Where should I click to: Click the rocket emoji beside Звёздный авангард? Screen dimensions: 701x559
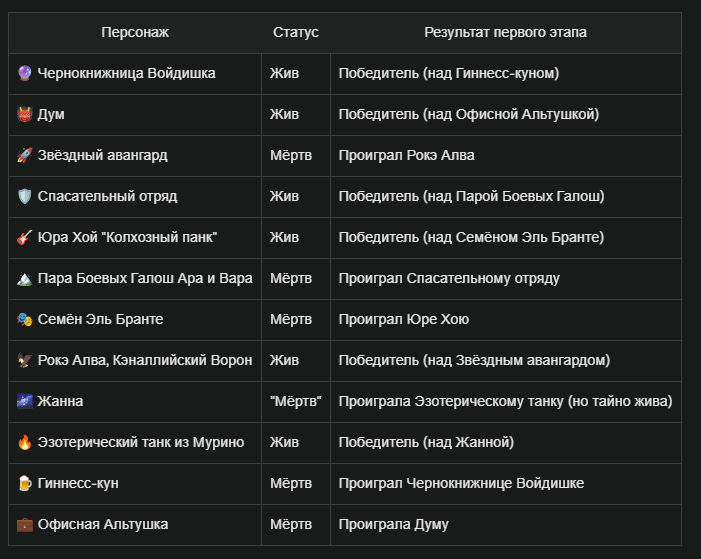(x=25, y=155)
